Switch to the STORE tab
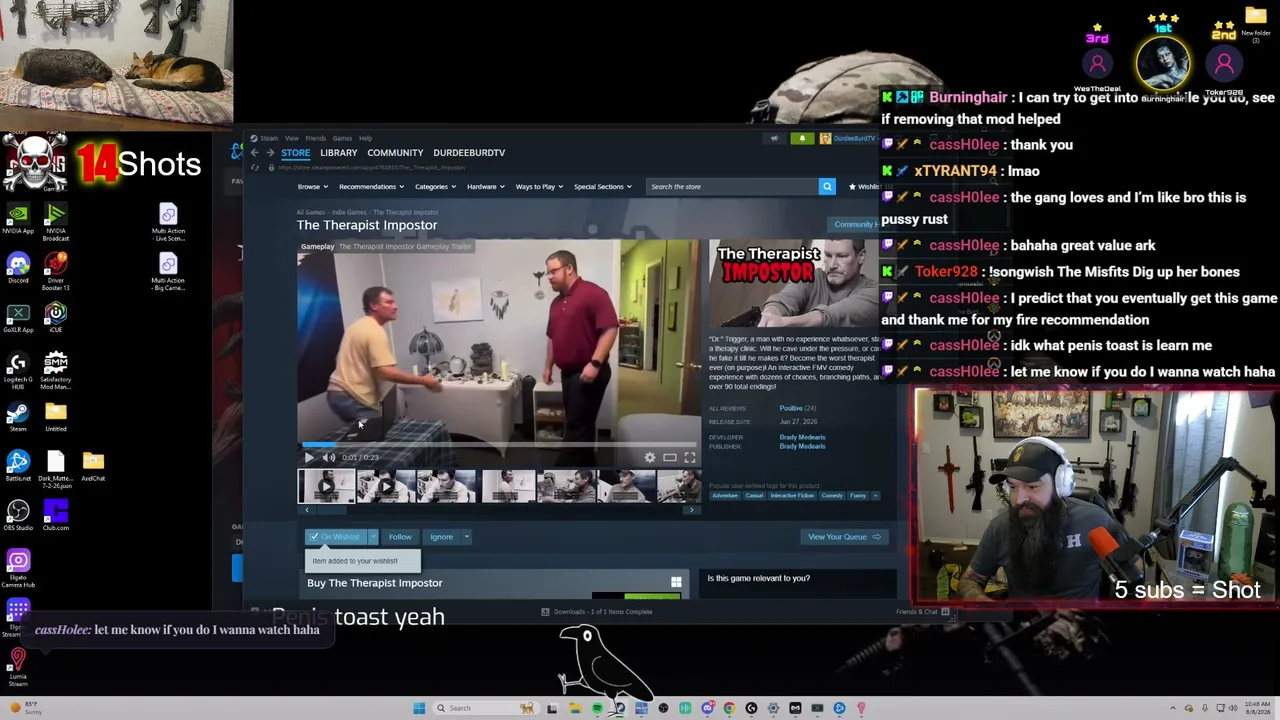 (x=295, y=153)
